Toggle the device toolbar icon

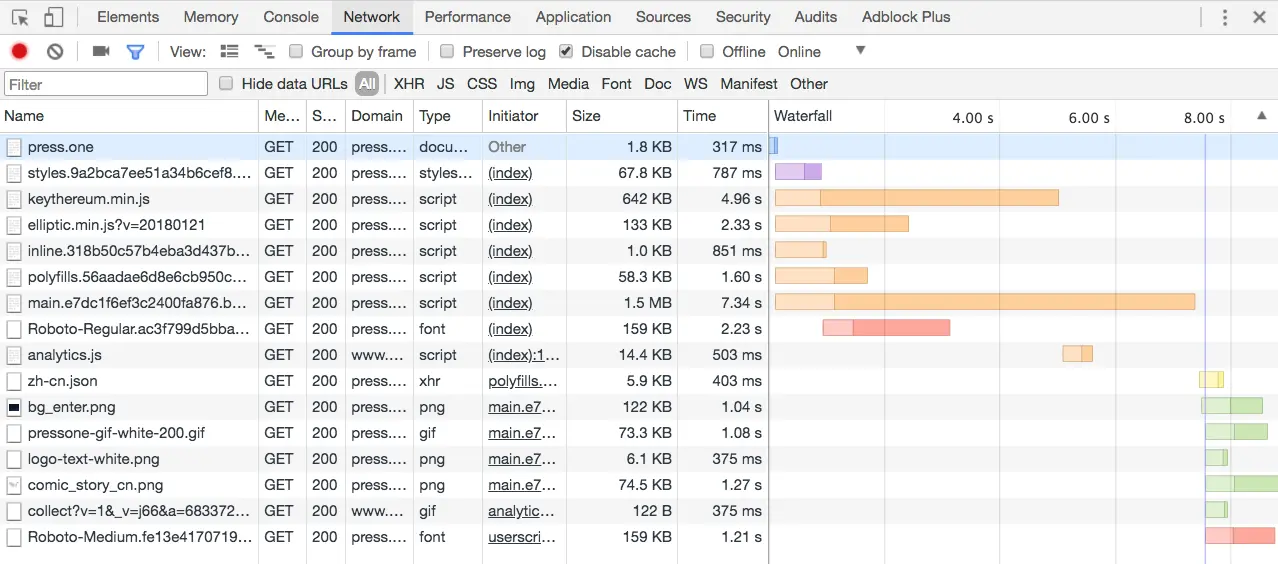coord(54,17)
